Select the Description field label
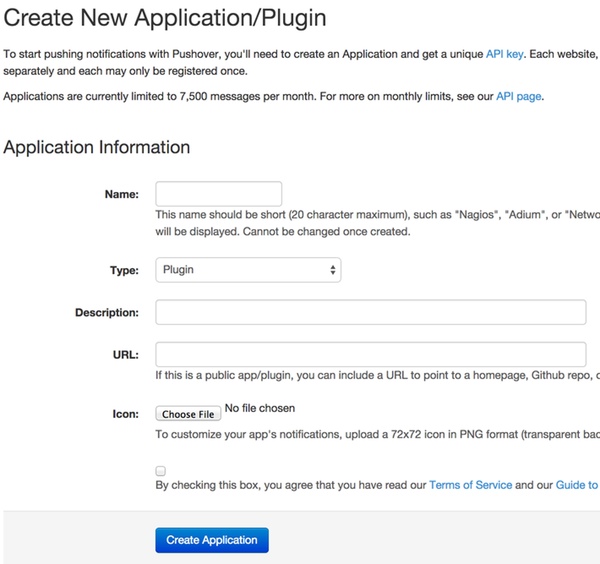Screen dimensions: 600x564 click(106, 313)
